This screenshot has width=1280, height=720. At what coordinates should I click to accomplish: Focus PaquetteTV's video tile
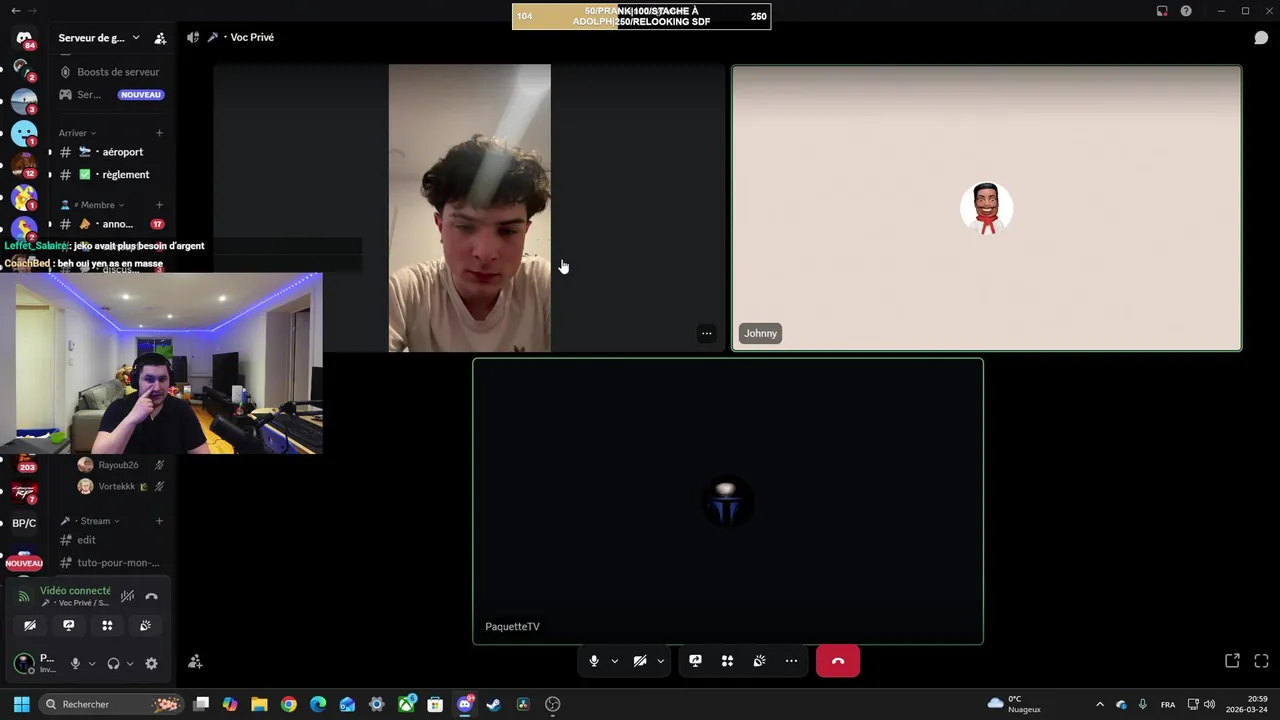click(728, 501)
